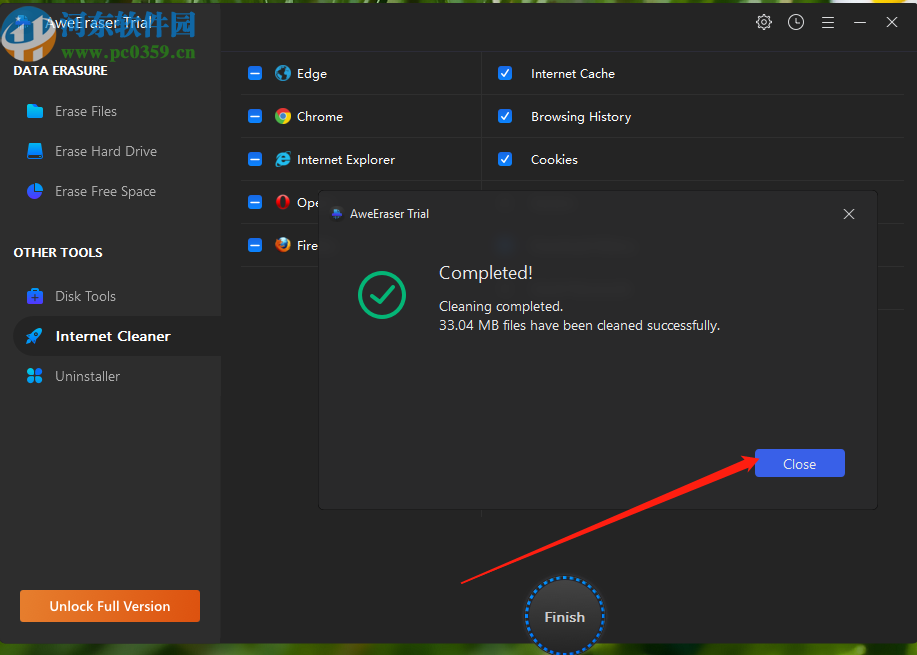Toggle the Chrome browser checkbox
The height and width of the screenshot is (655, 917).
tap(255, 117)
